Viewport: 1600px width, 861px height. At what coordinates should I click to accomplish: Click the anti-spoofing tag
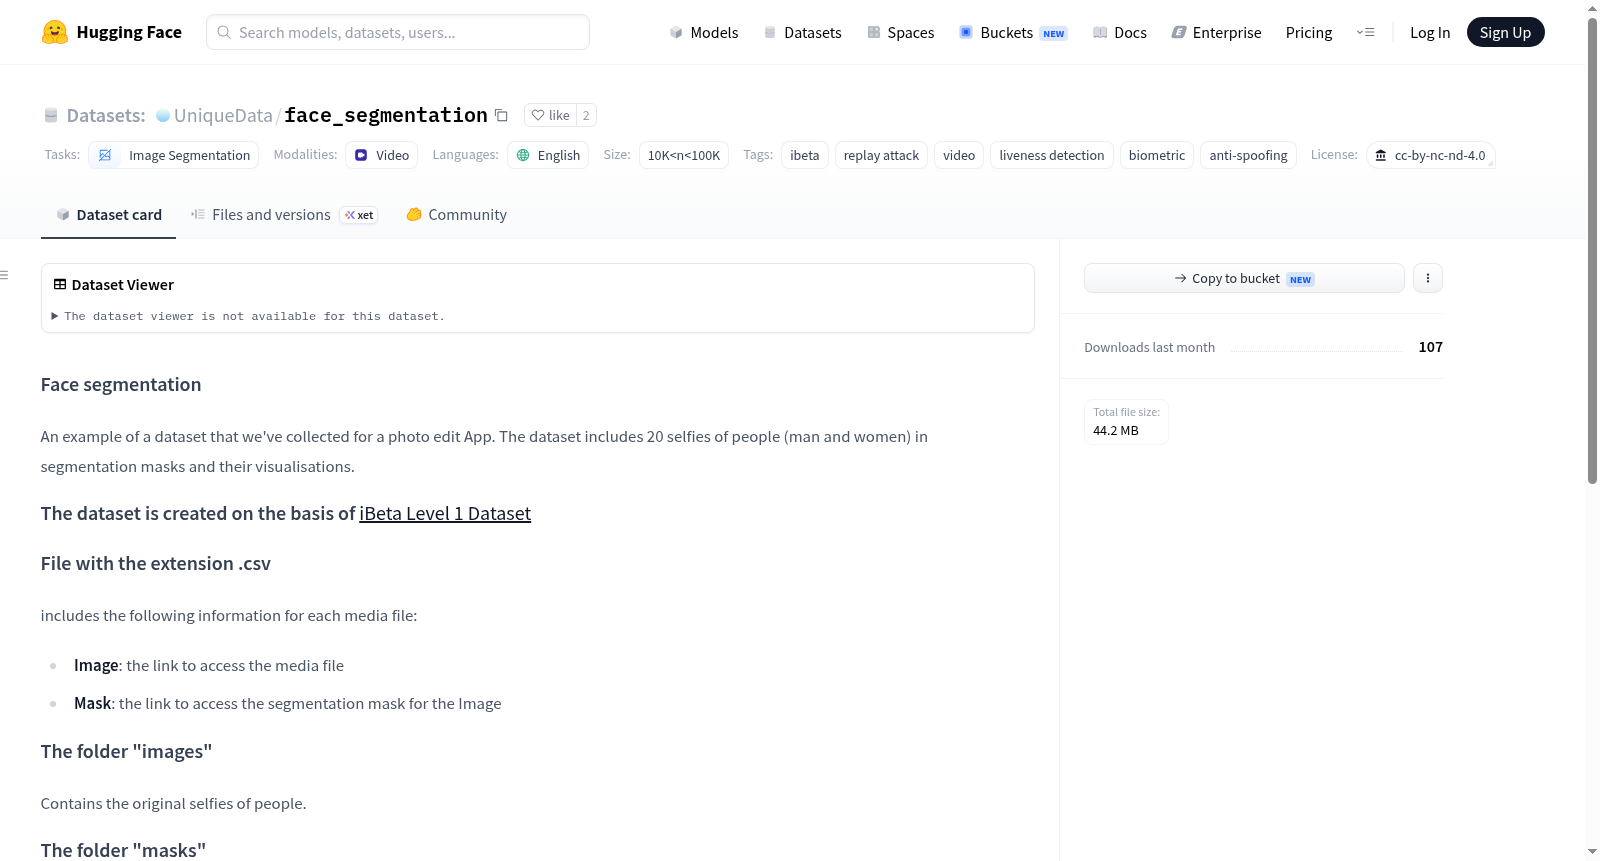tap(1248, 155)
